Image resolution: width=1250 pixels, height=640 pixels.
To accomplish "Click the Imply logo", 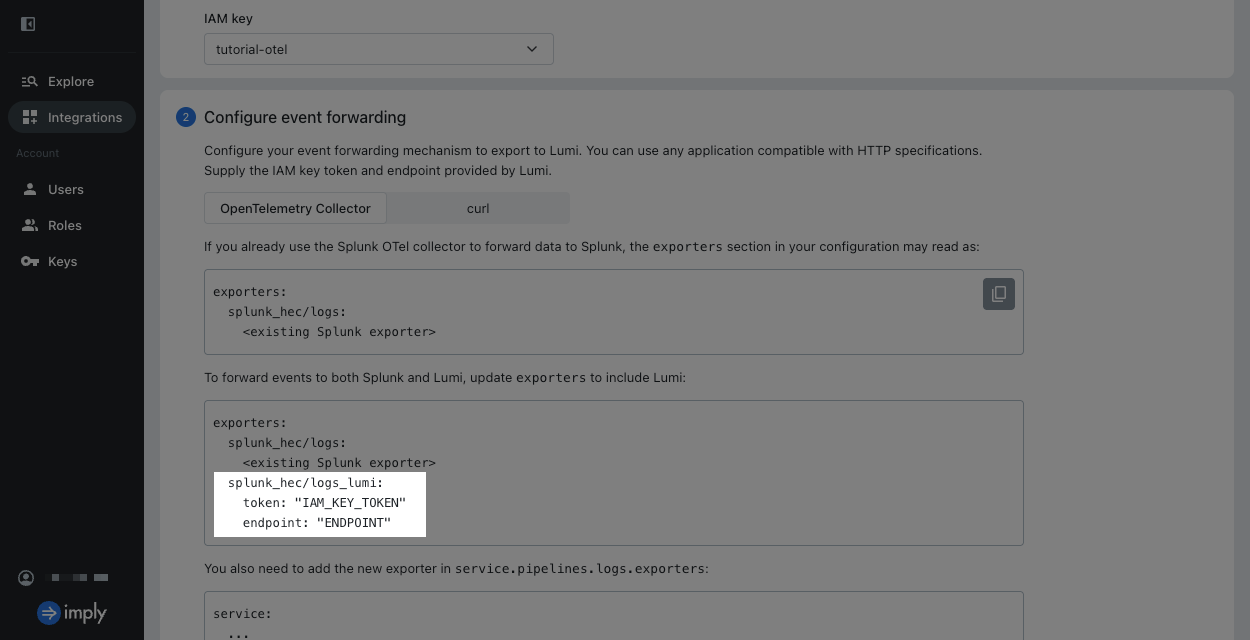I will (72, 613).
